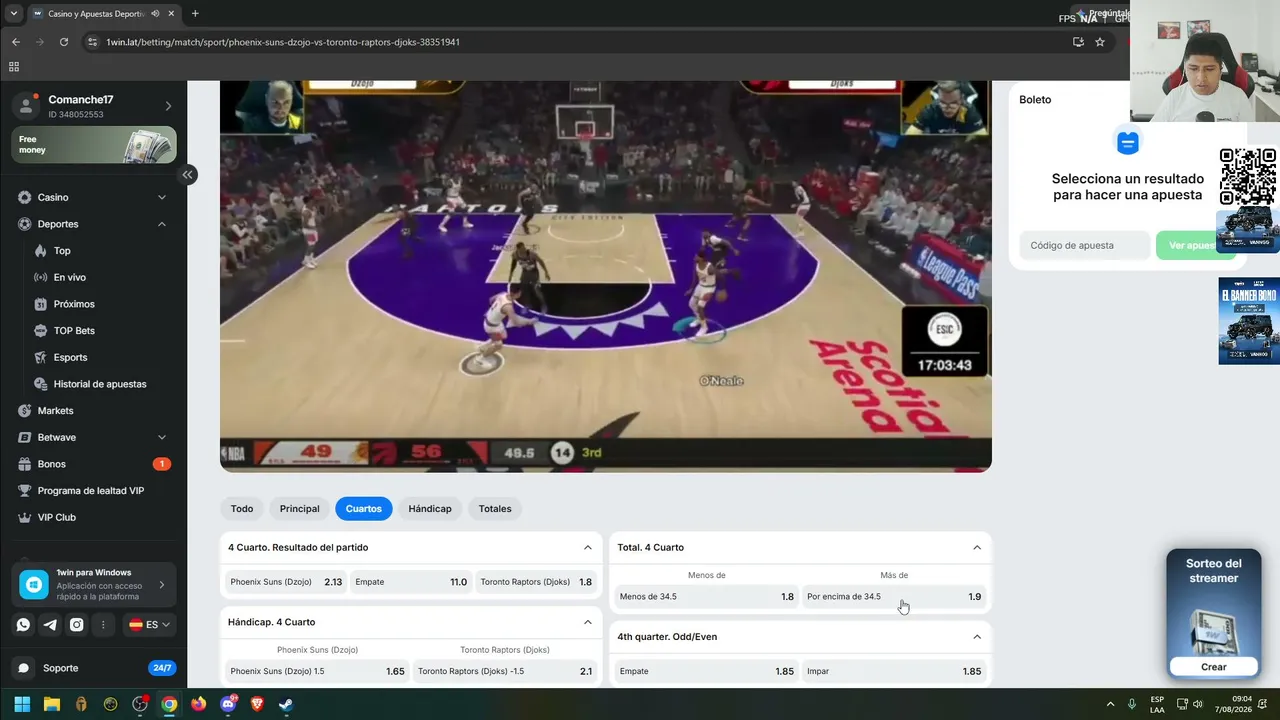Open the Bonos gift icon

(25, 464)
